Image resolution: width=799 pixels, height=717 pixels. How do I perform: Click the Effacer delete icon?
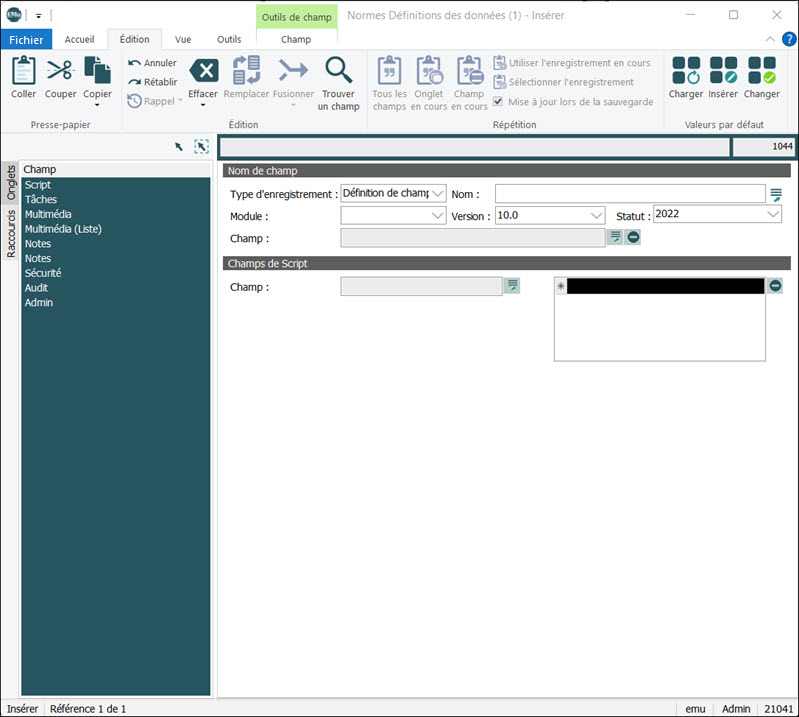coord(203,70)
